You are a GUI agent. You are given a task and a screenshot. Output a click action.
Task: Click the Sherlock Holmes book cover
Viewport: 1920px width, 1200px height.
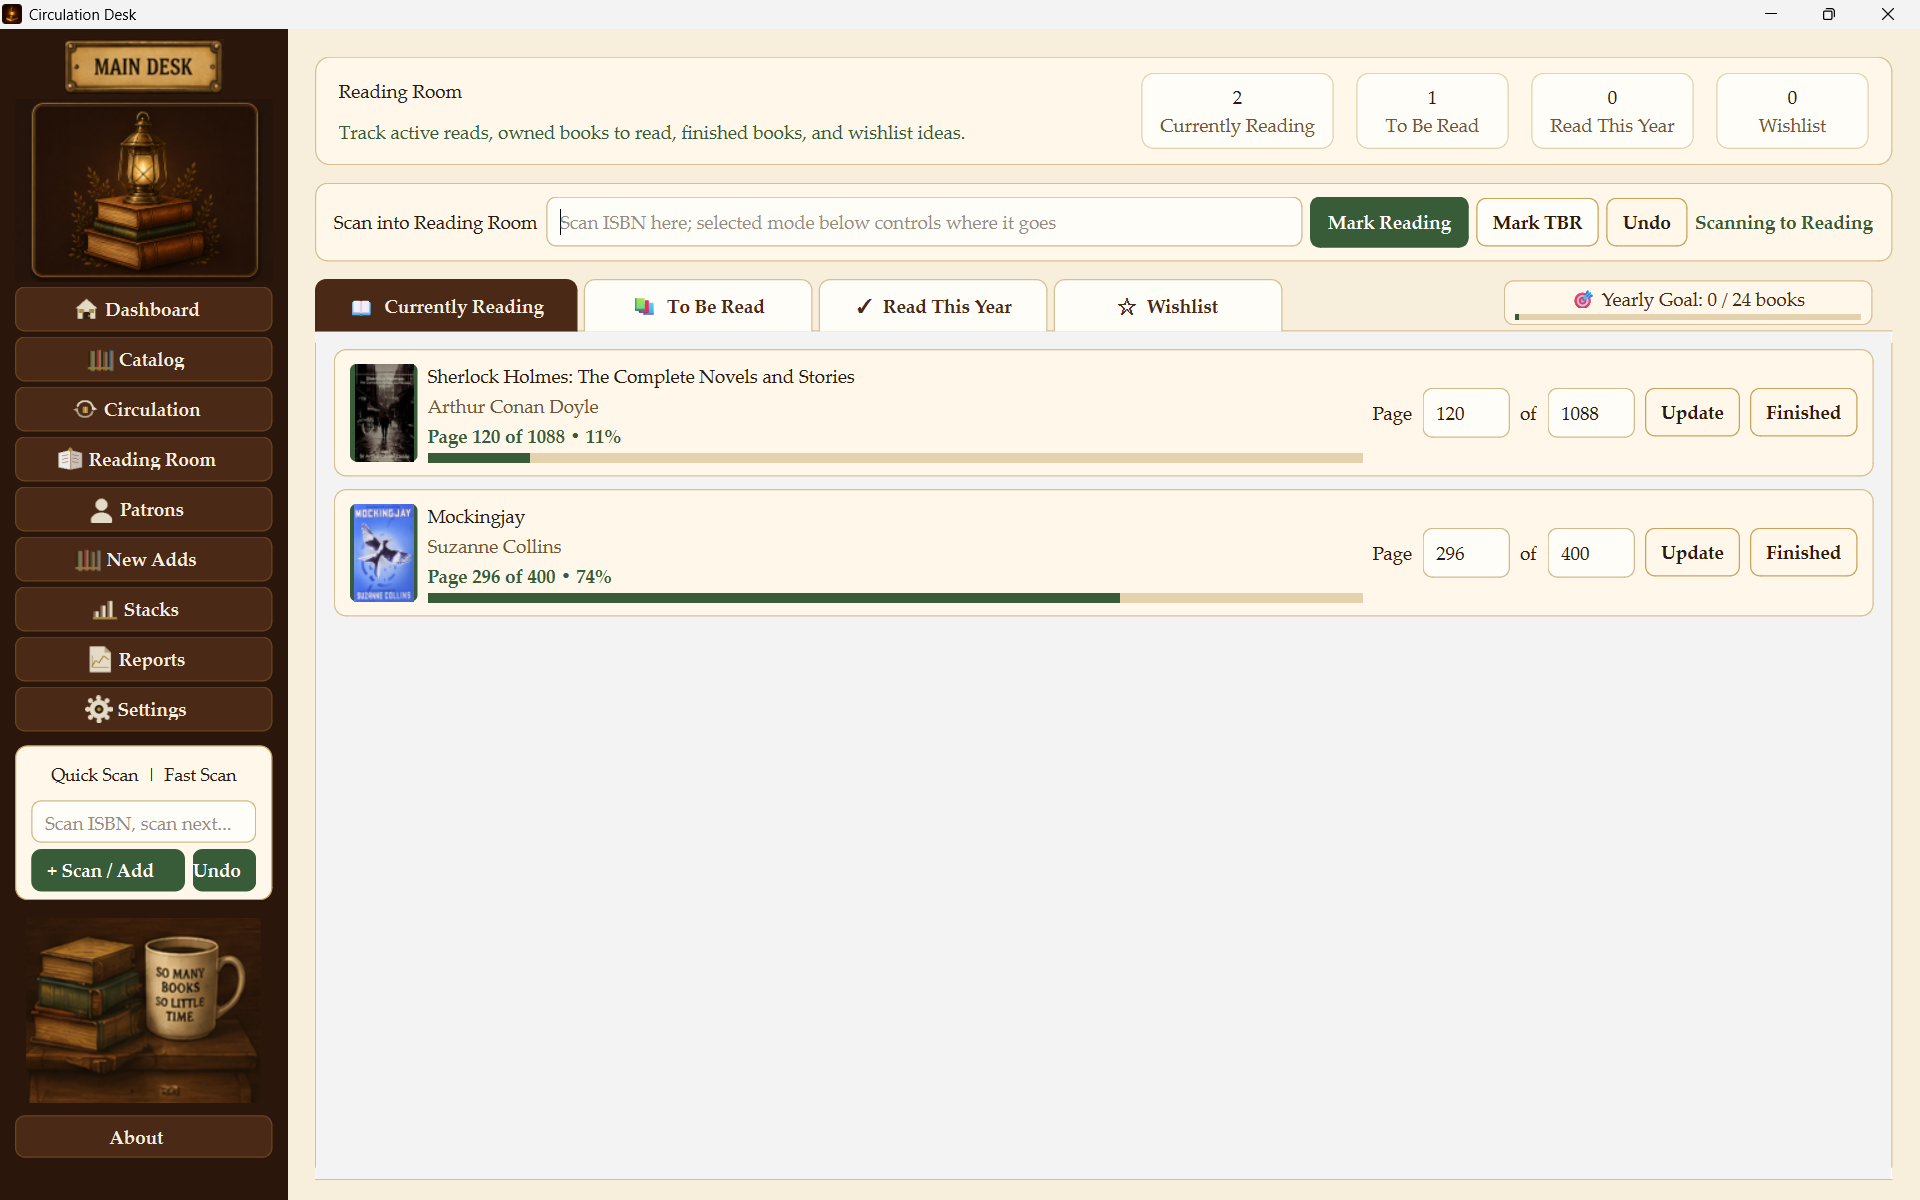[x=383, y=412]
